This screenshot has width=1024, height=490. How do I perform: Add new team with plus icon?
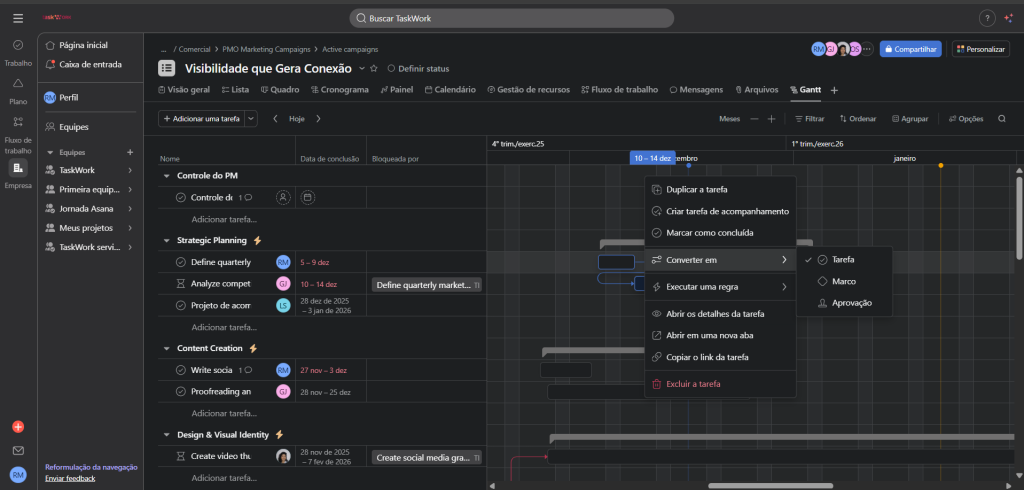(x=130, y=152)
